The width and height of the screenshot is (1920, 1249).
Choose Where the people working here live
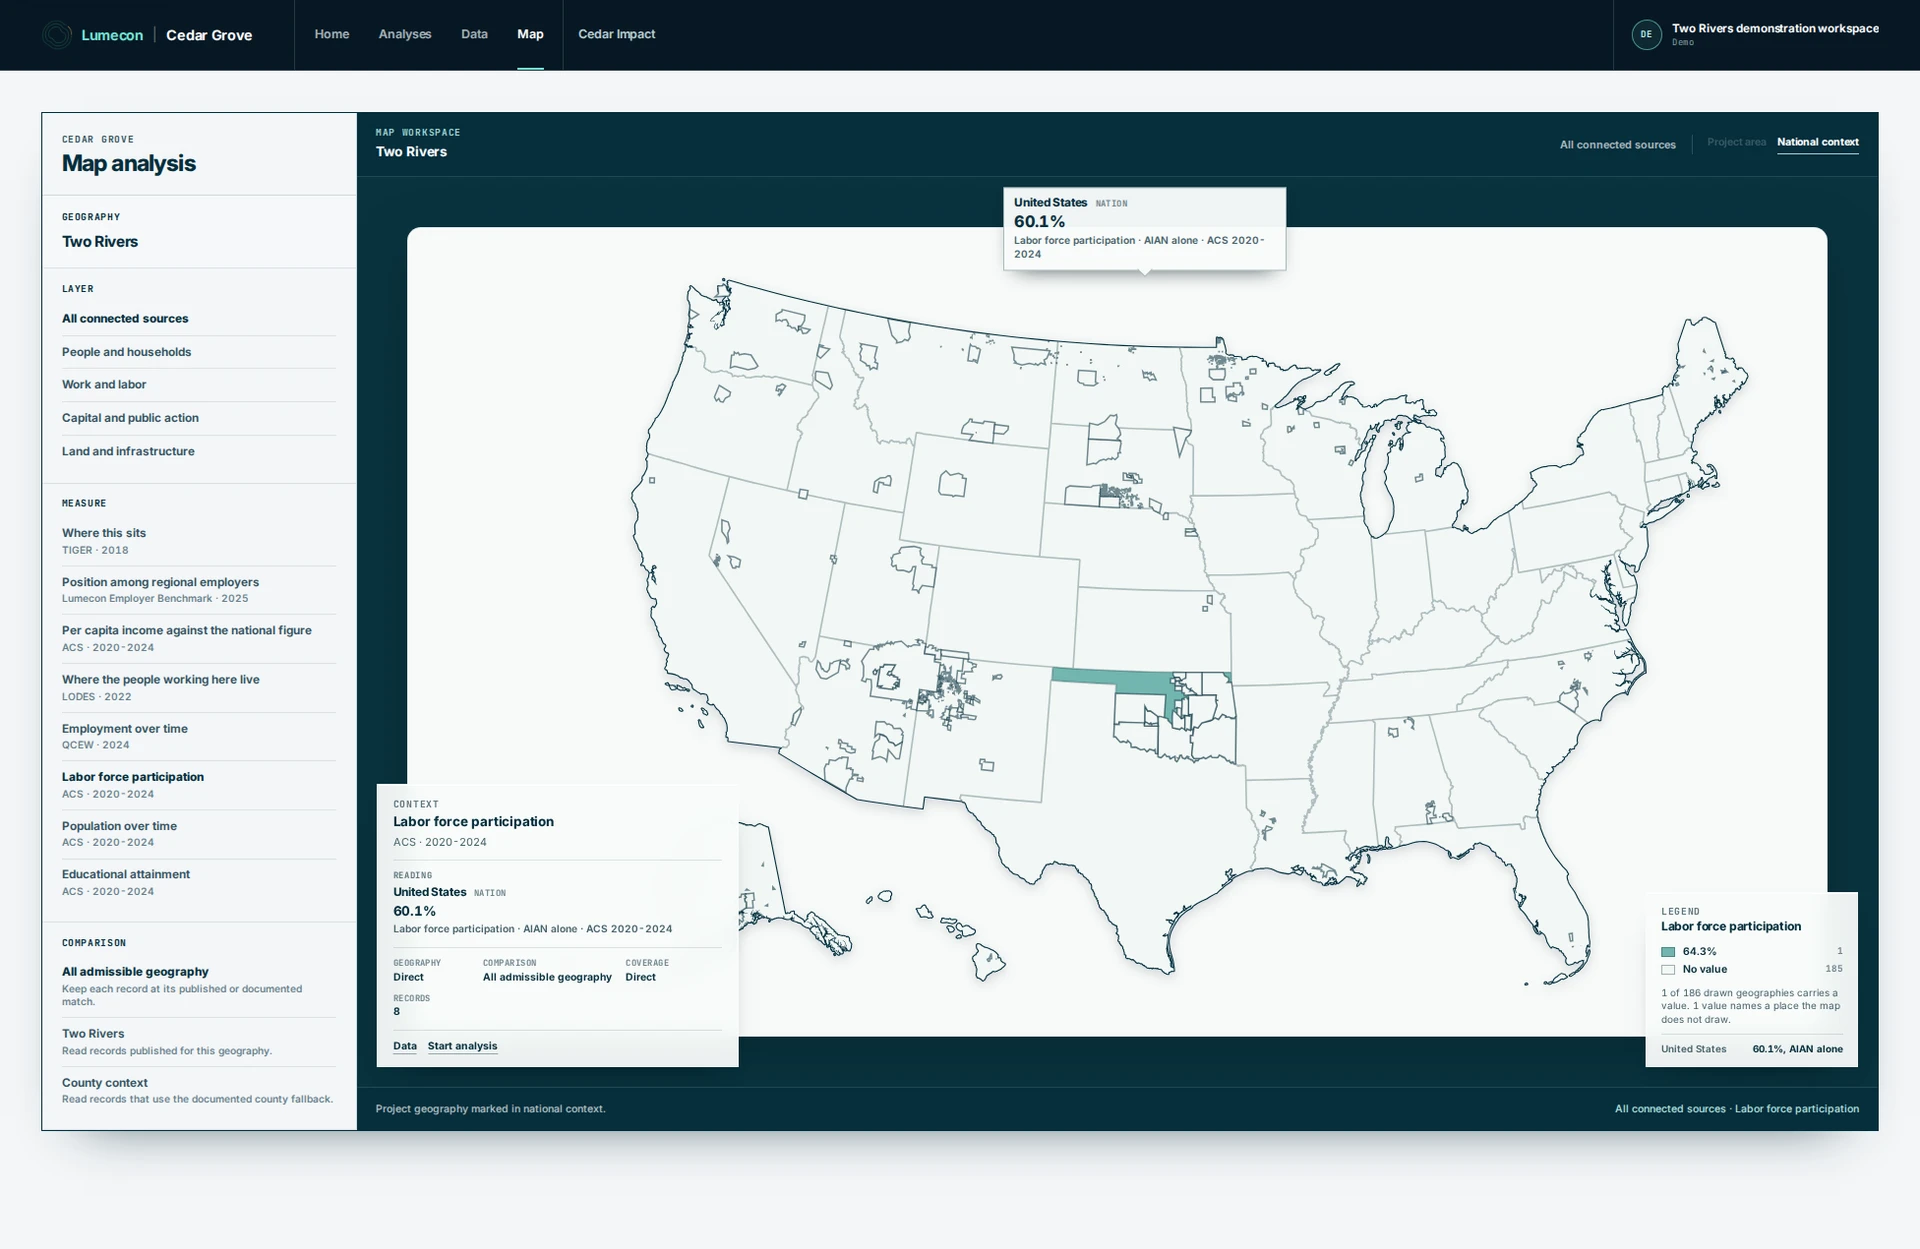pyautogui.click(x=198, y=687)
